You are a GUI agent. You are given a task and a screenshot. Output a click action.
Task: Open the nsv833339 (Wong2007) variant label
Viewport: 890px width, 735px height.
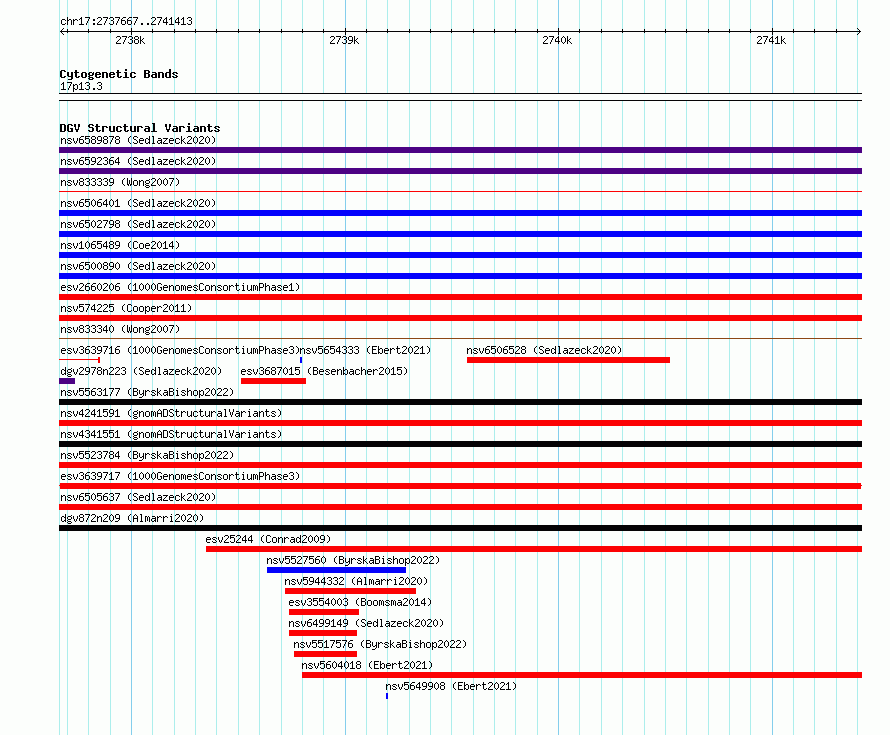(x=120, y=182)
